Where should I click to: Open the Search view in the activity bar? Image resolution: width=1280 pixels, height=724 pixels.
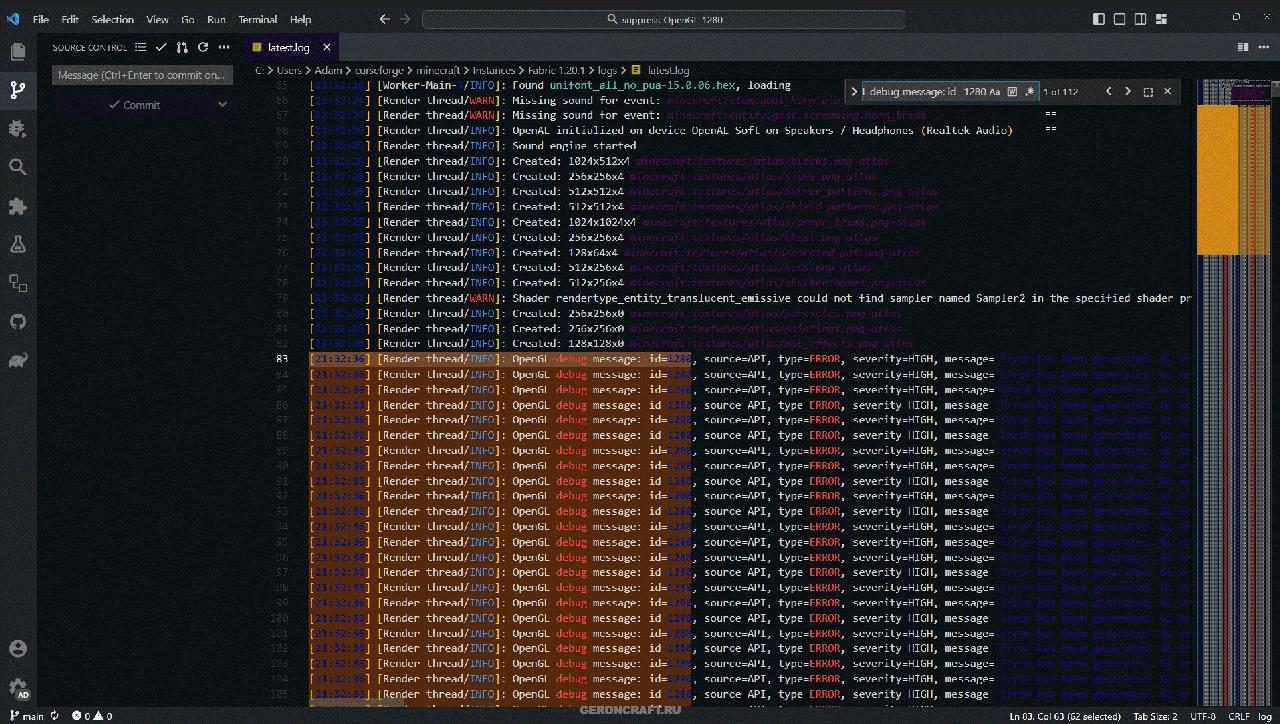pos(17,167)
